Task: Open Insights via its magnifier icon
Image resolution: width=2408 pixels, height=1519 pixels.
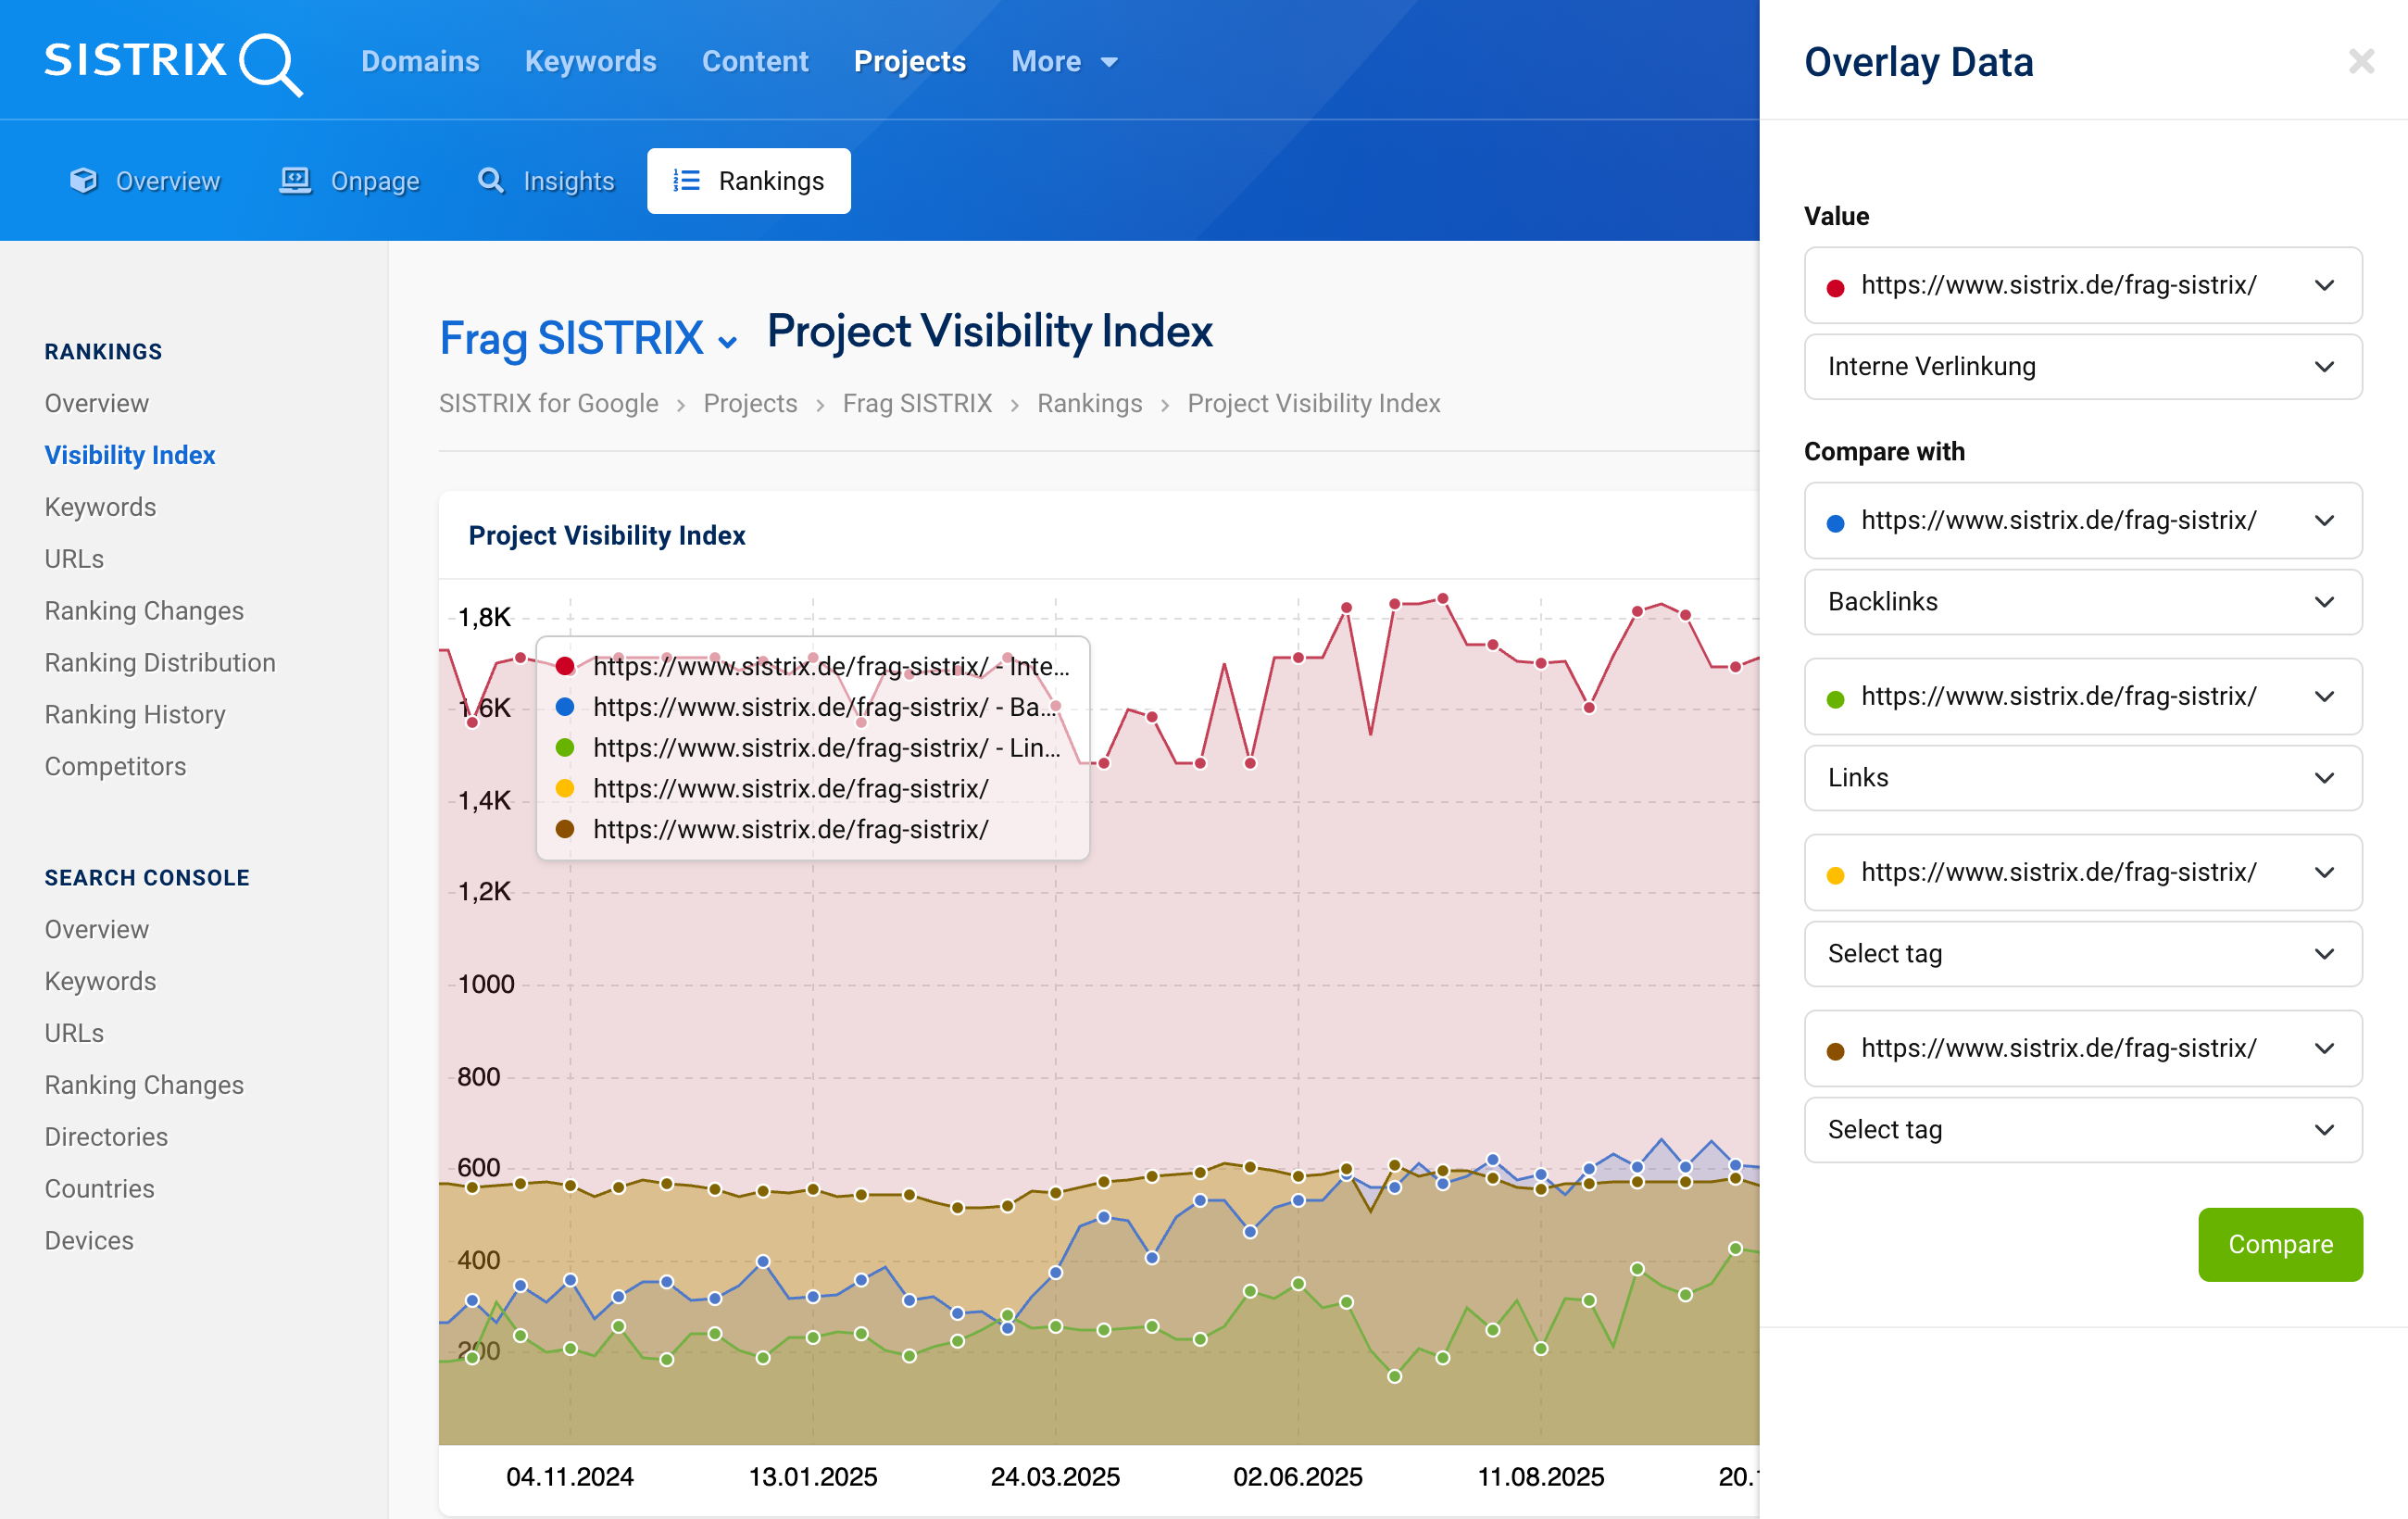Action: click(491, 181)
